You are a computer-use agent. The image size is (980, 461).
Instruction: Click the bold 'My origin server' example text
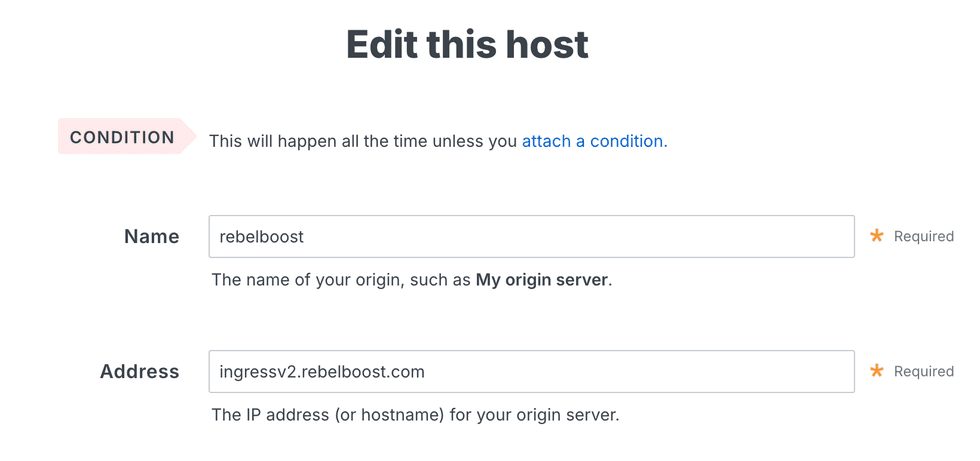pos(541,280)
